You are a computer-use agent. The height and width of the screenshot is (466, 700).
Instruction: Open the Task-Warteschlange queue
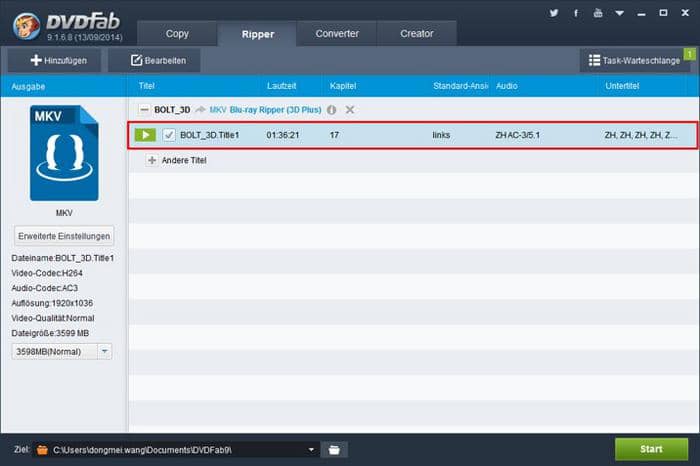point(634,60)
